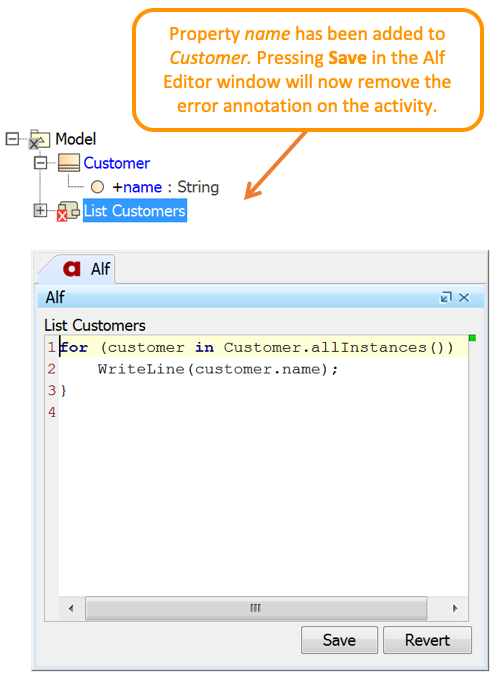This screenshot has height=680, width=496.
Task: Select the Customer item in tree
Action: click(117, 163)
